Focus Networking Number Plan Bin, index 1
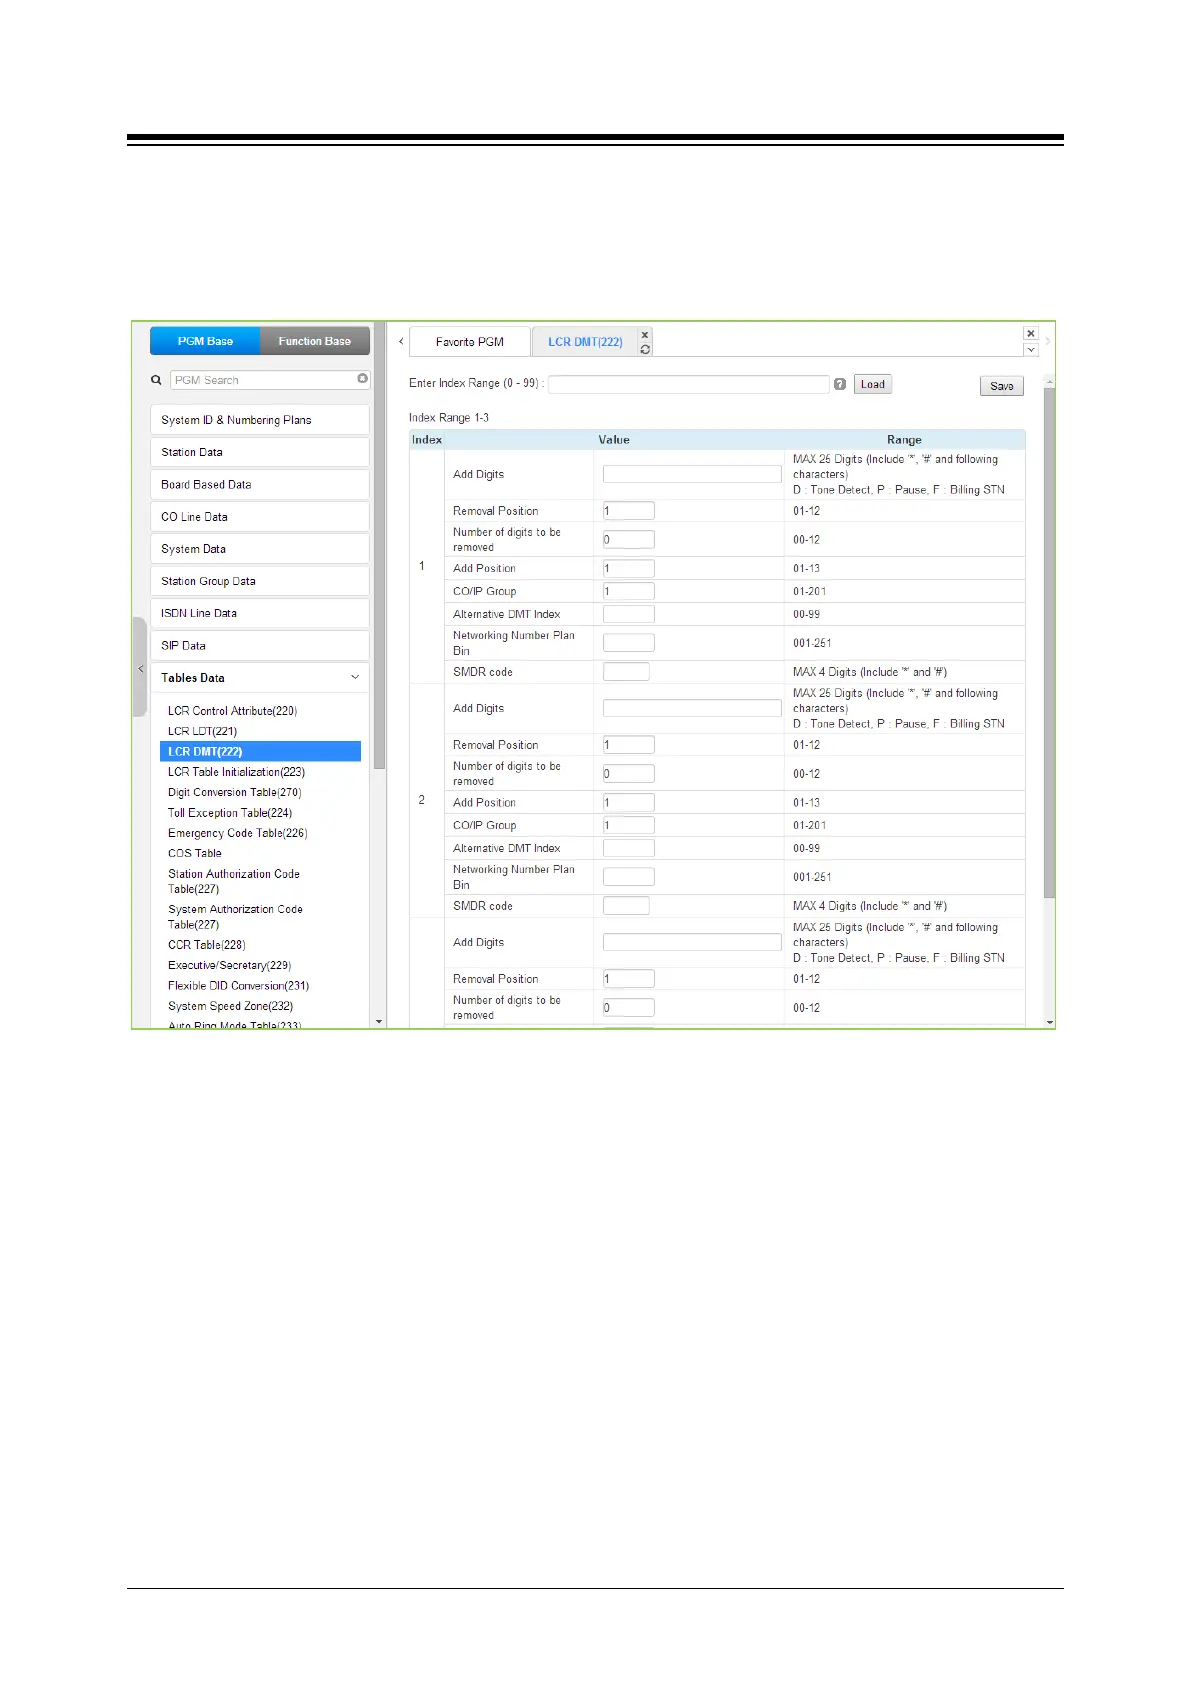Image resolution: width=1191 pixels, height=1684 pixels. coord(629,643)
